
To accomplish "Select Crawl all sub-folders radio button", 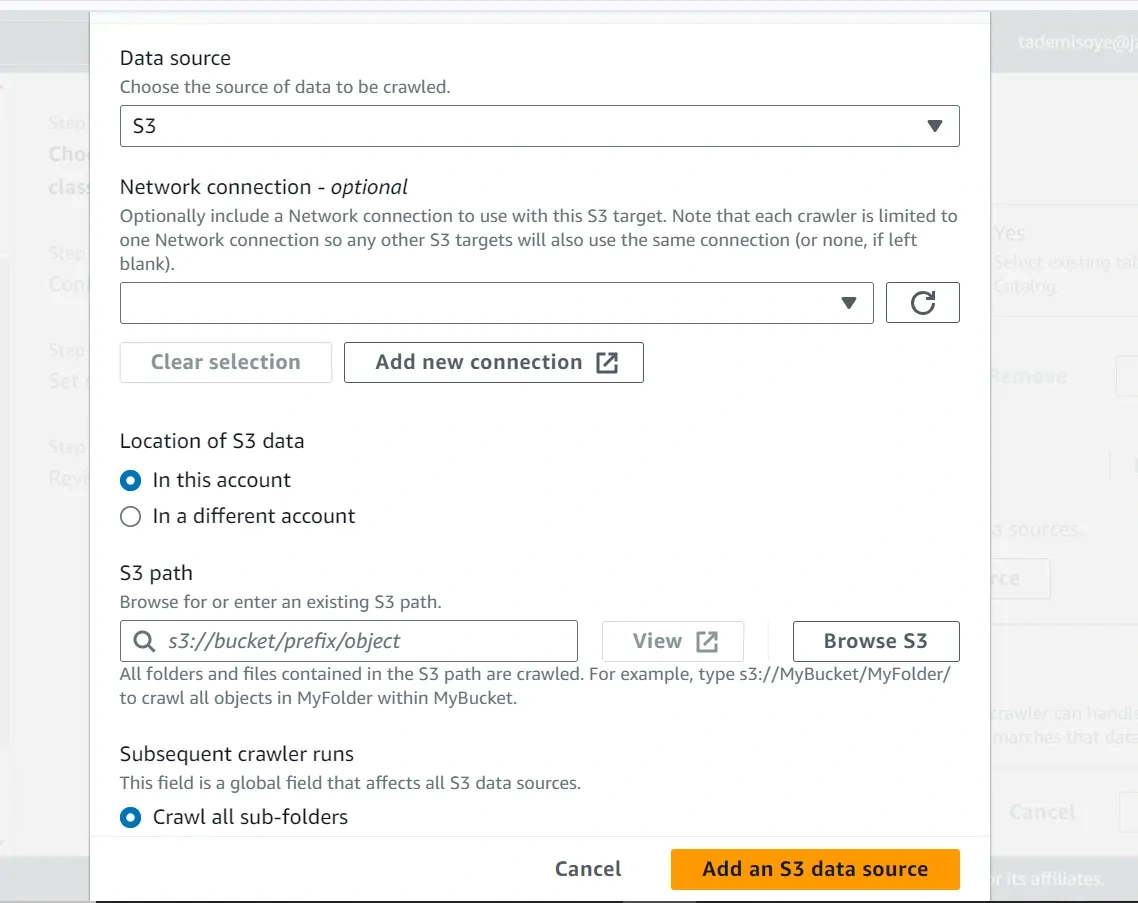I will coord(131,817).
